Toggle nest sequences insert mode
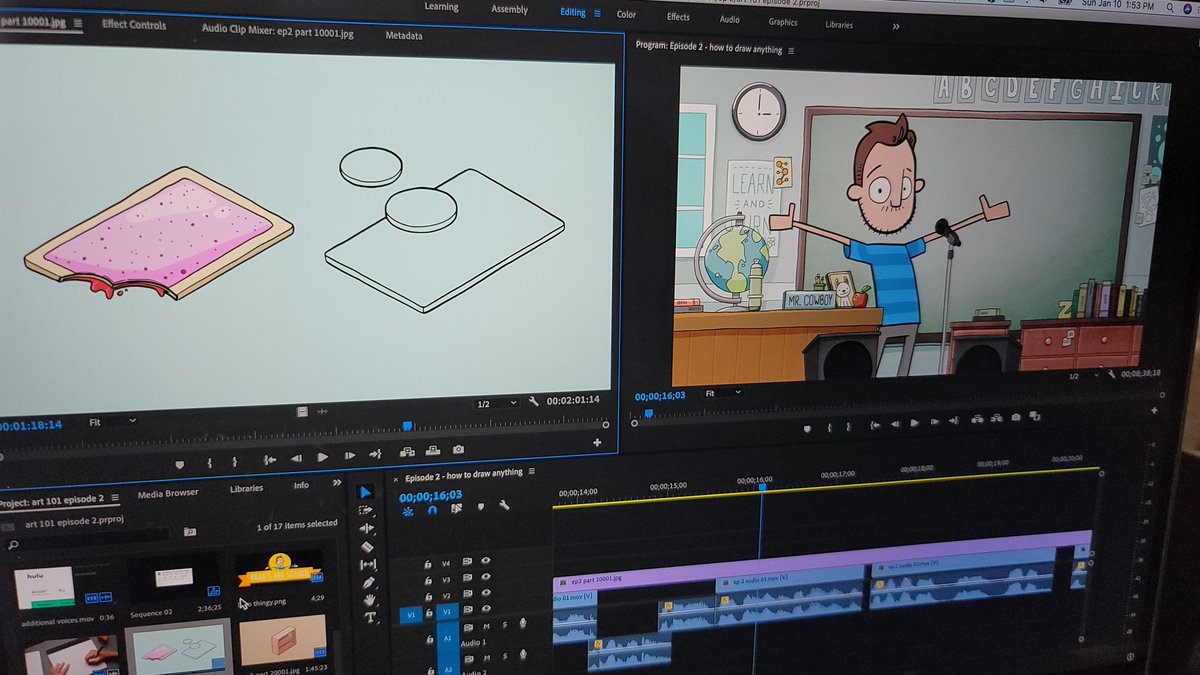This screenshot has width=1200, height=675. coord(407,511)
